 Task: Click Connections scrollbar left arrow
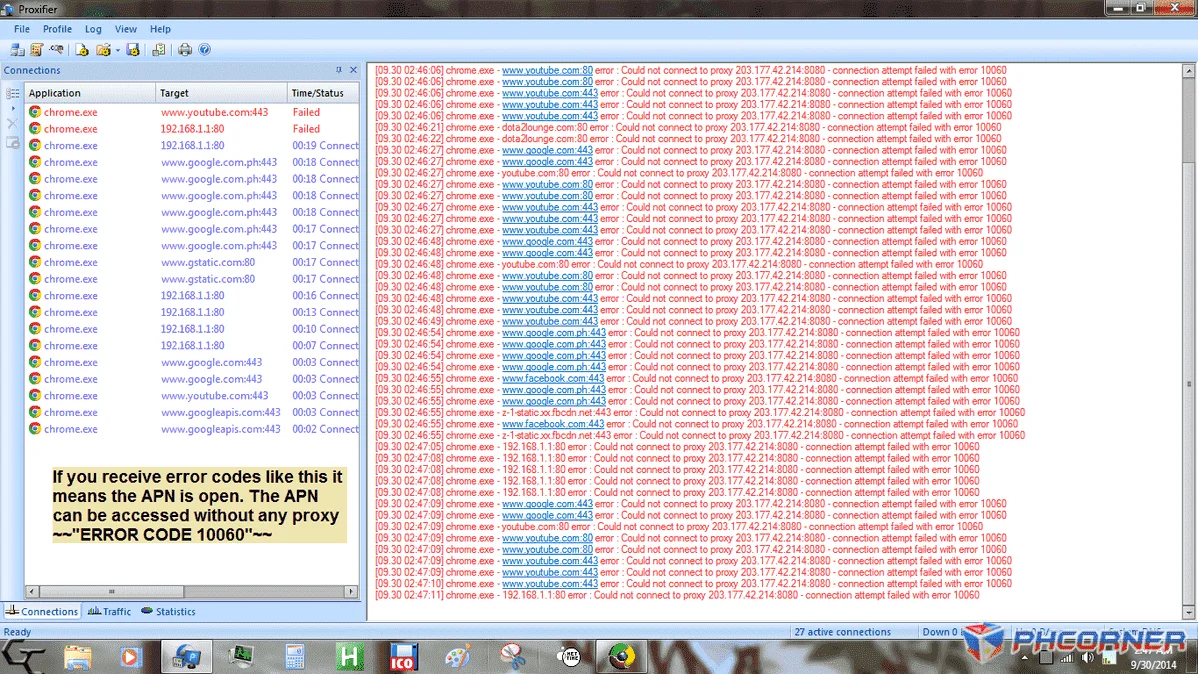tap(31, 591)
